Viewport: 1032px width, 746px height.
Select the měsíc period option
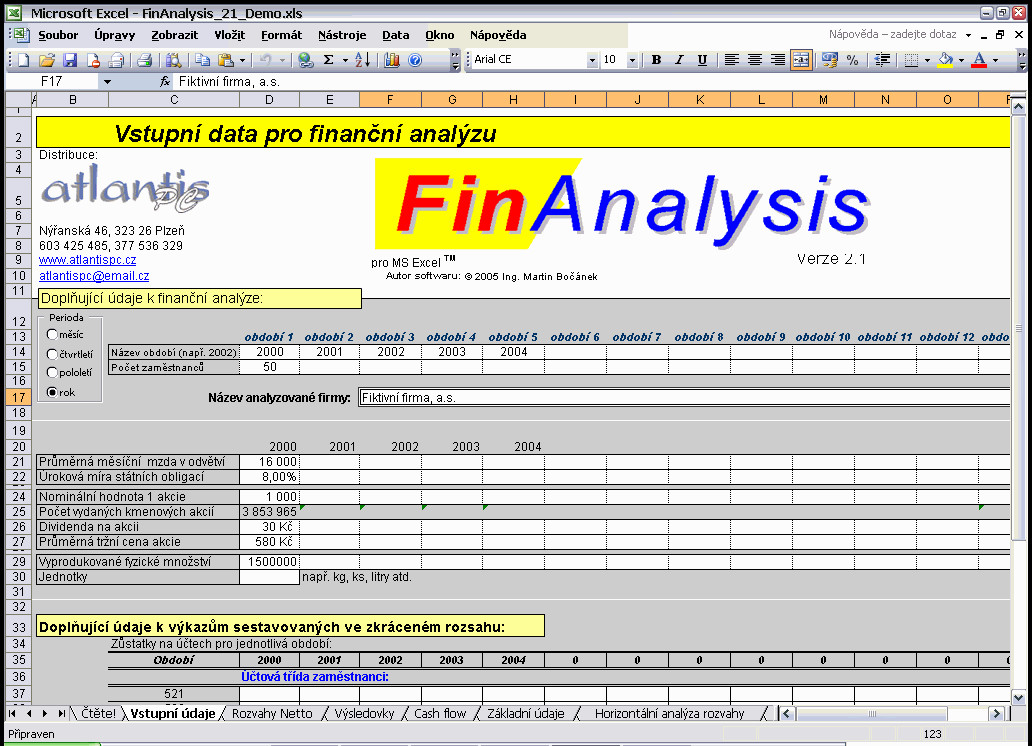click(52, 334)
